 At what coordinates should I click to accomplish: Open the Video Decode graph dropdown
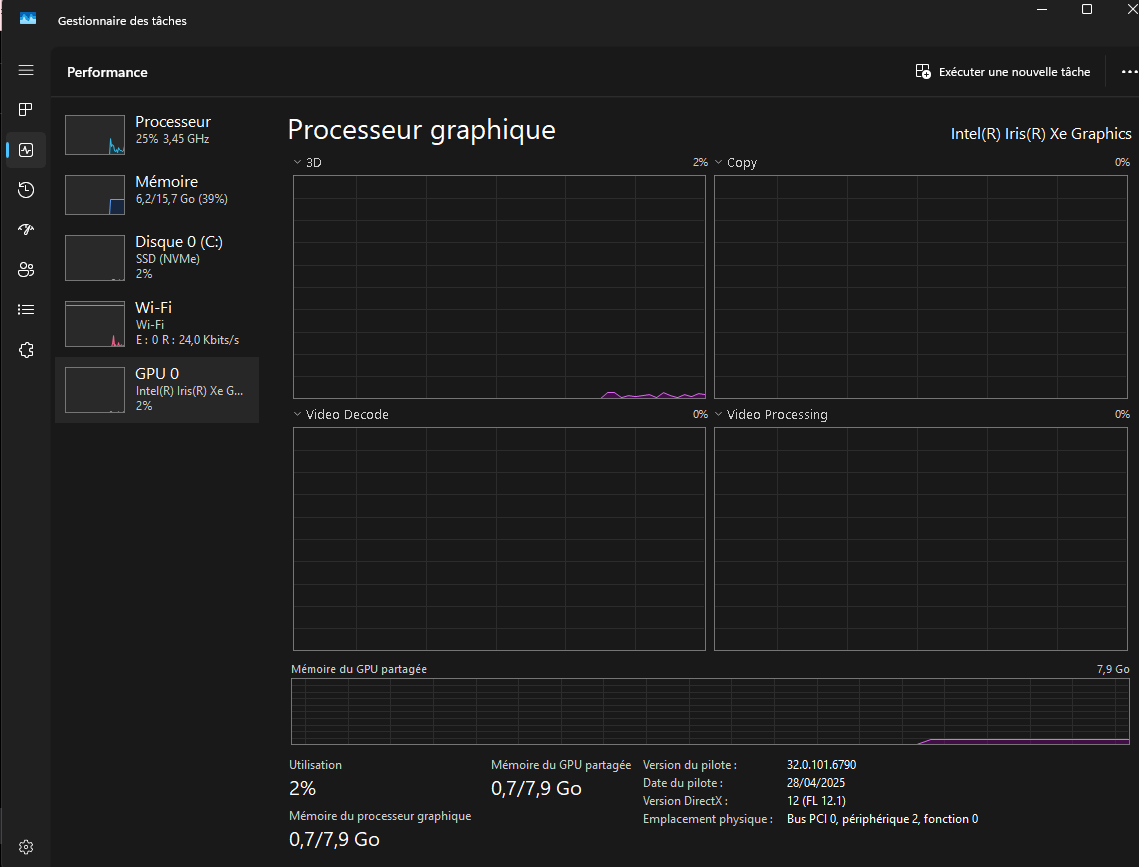tap(298, 414)
